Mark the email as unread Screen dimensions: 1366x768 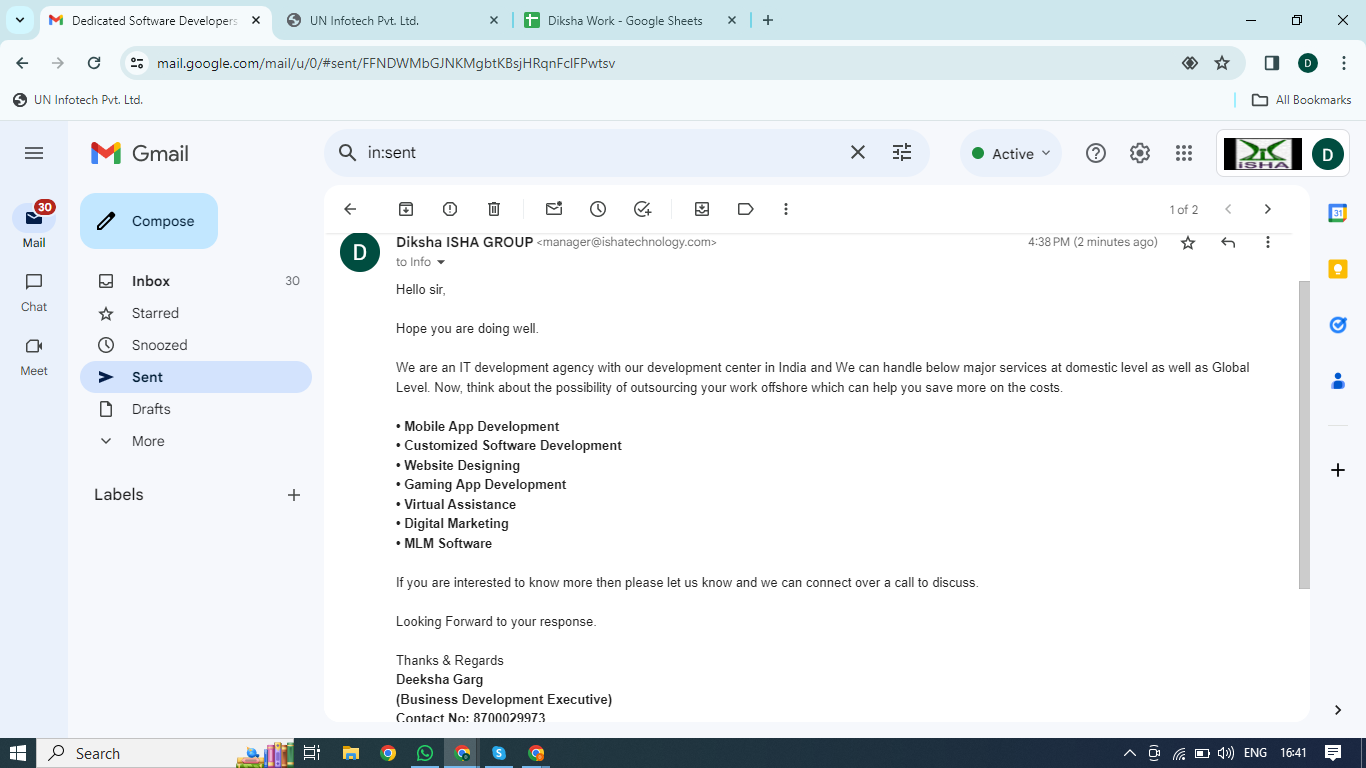pos(554,209)
